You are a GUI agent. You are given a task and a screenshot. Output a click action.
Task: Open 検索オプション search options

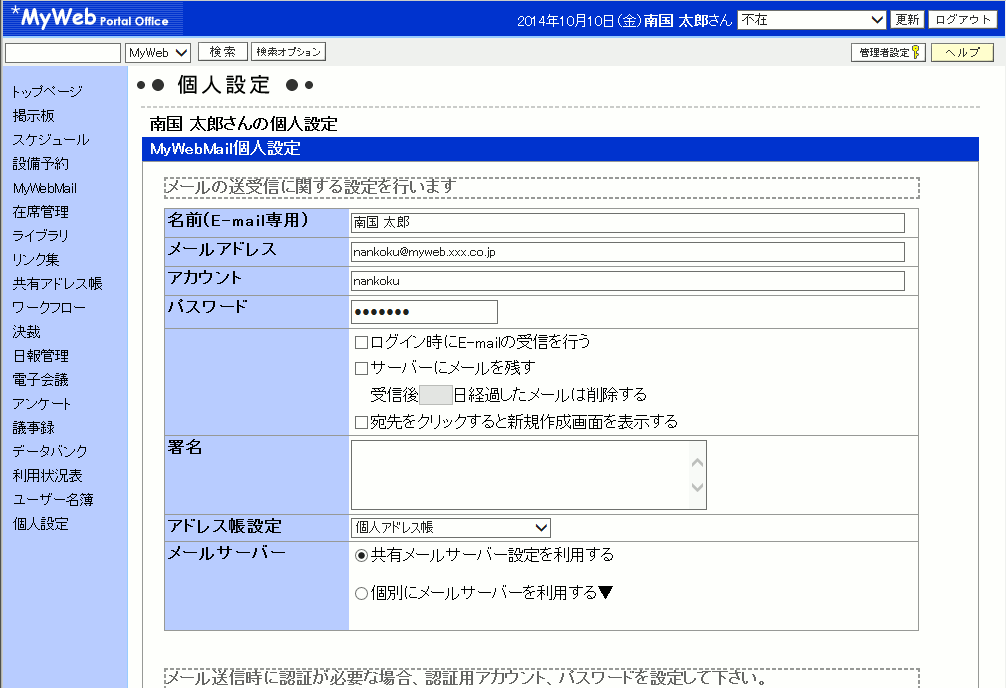[288, 51]
